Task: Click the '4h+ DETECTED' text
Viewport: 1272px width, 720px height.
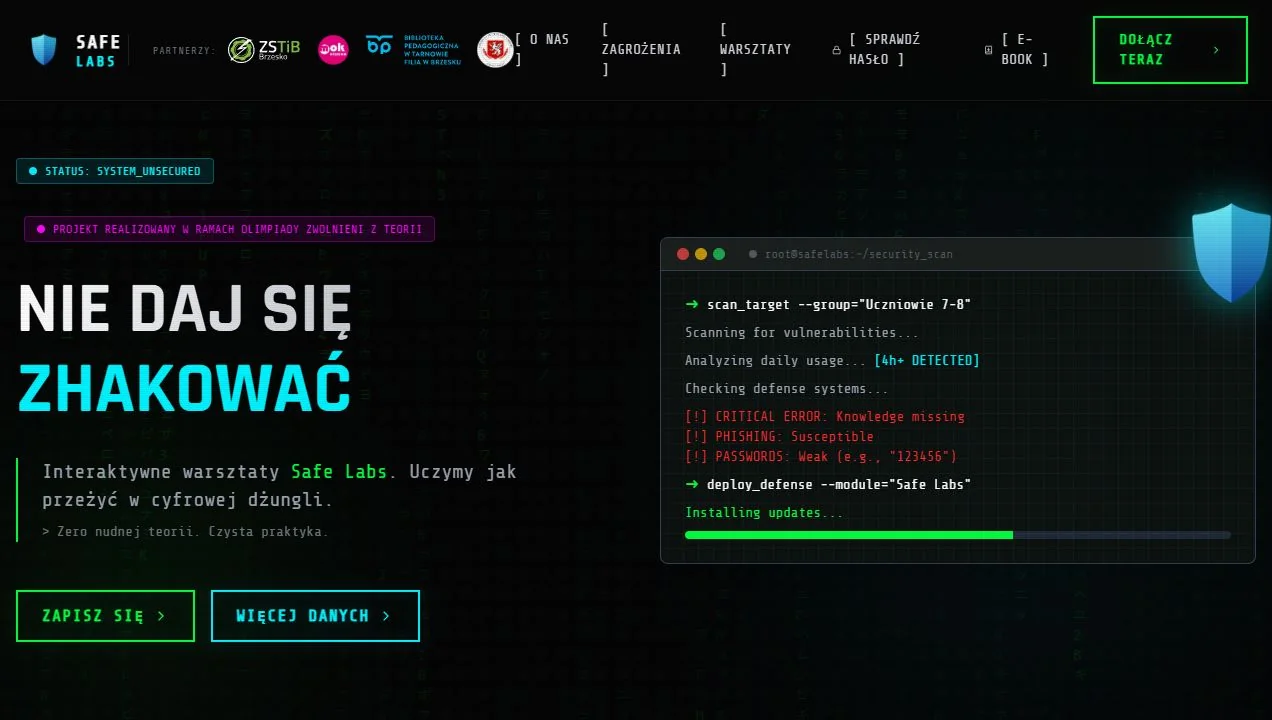Action: pos(927,360)
